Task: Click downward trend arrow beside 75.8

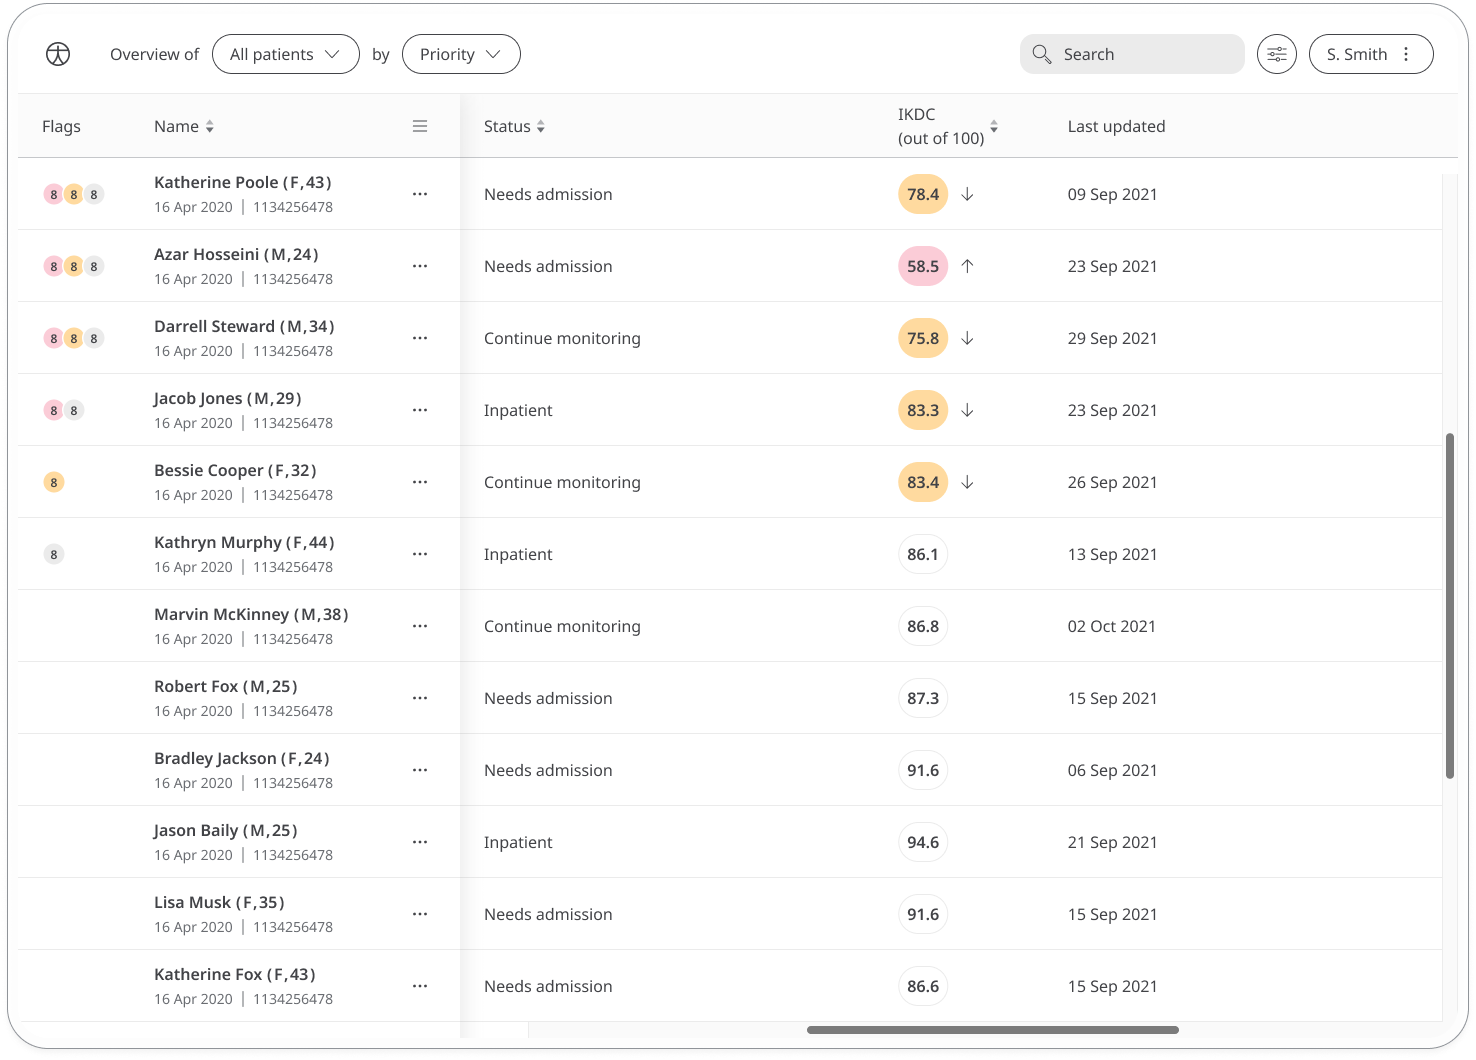Action: pos(967,338)
